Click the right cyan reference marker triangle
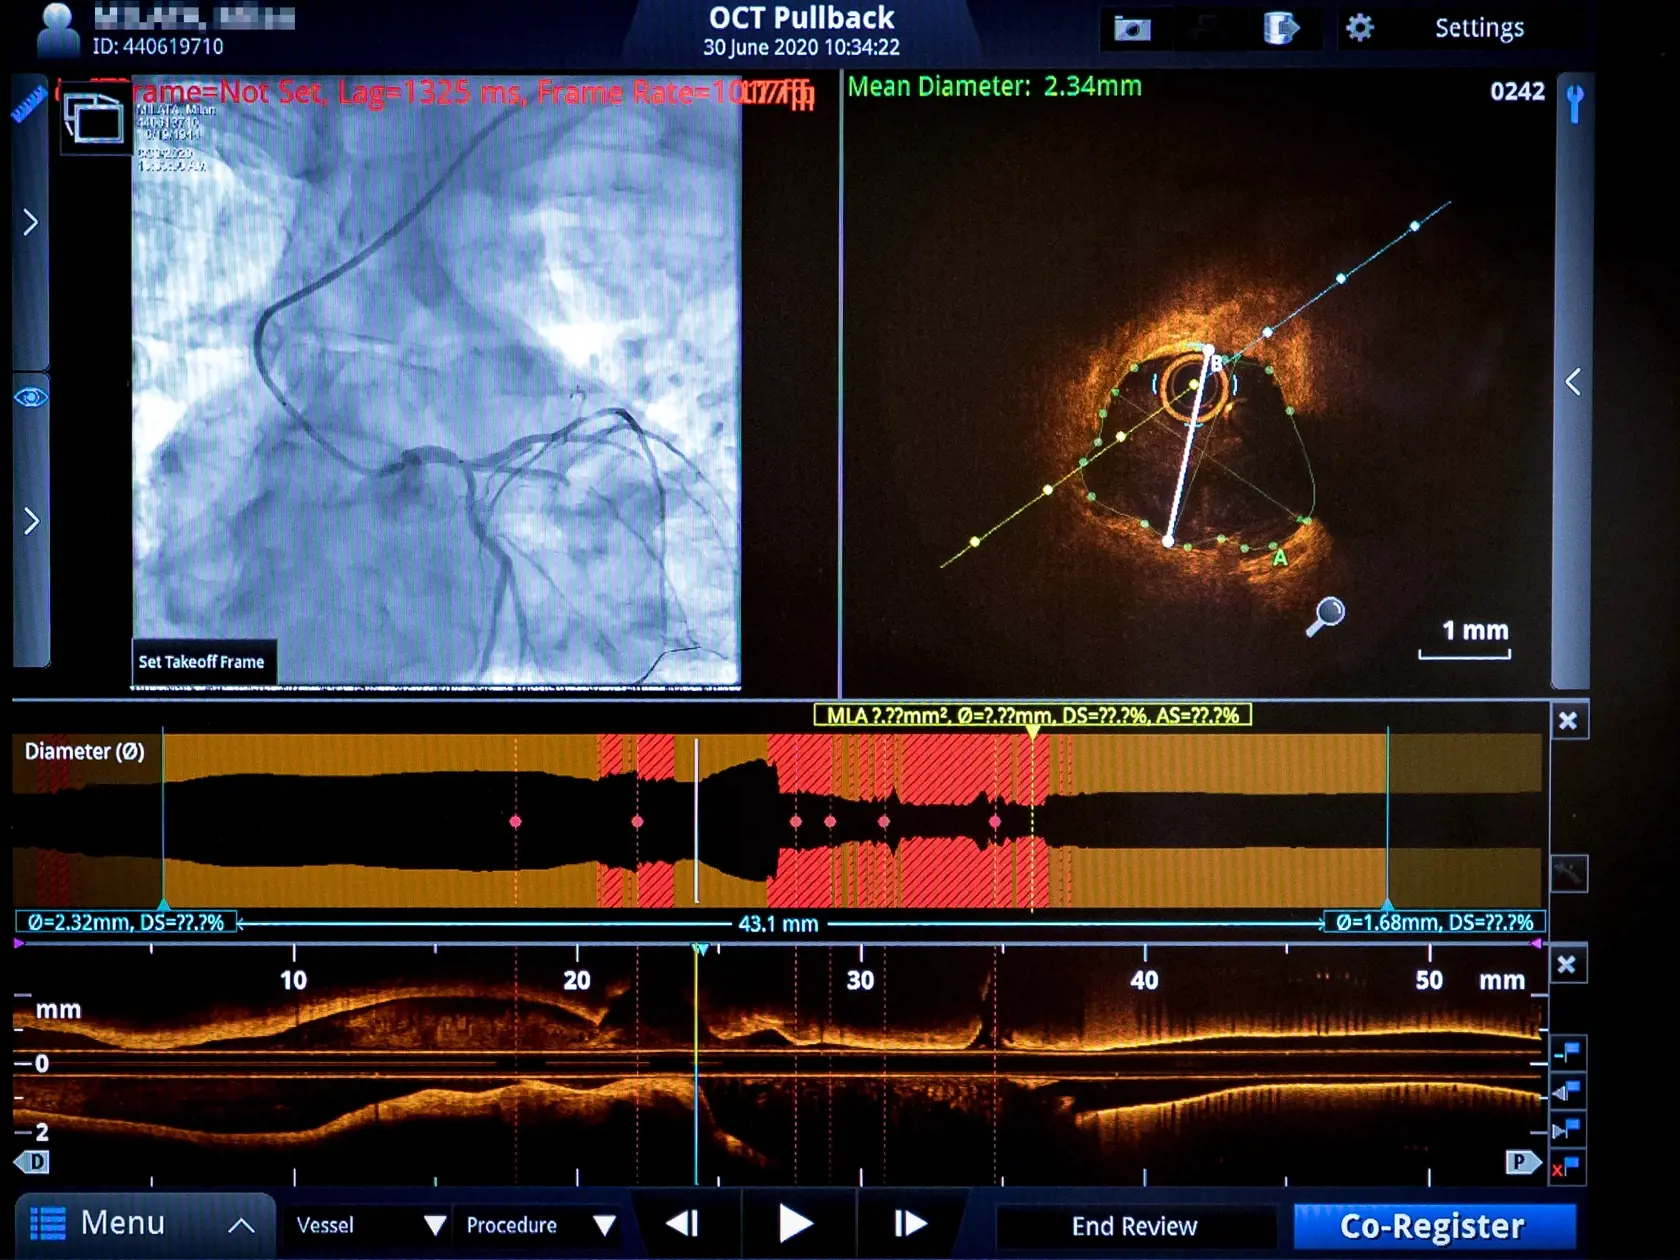The image size is (1680, 1260). coord(1387,904)
